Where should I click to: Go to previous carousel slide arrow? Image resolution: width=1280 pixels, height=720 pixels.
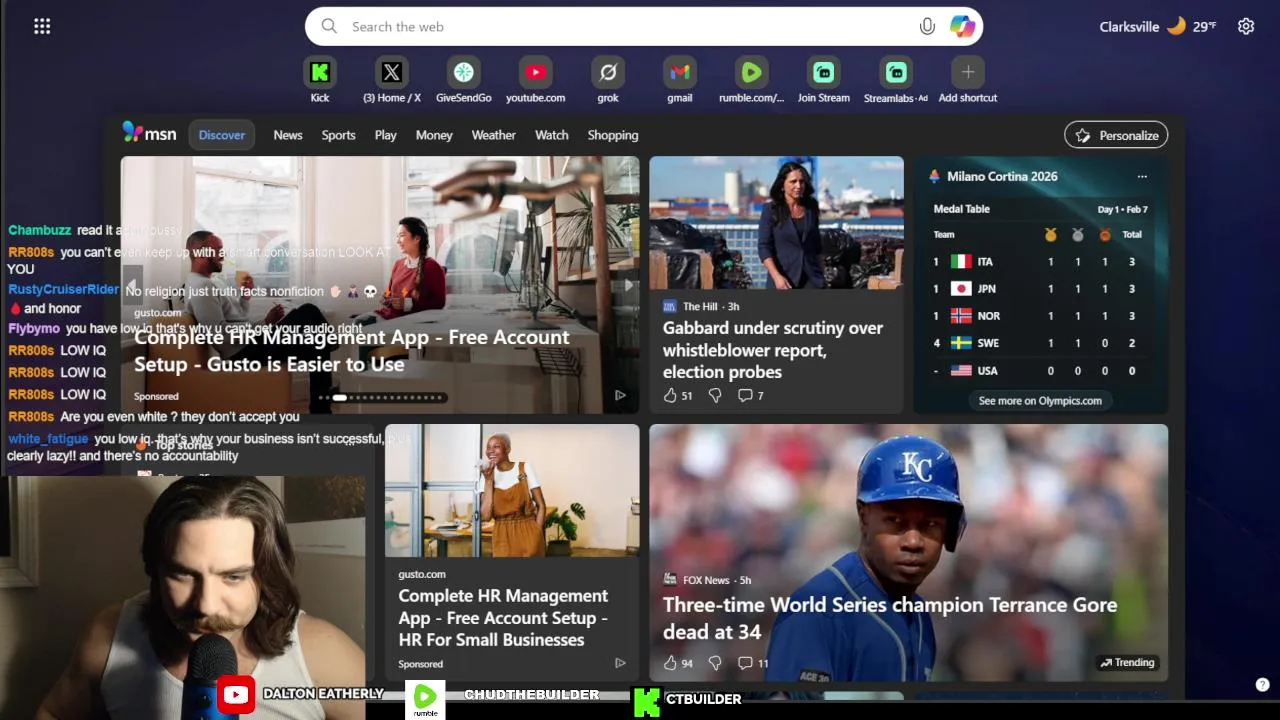(x=132, y=285)
